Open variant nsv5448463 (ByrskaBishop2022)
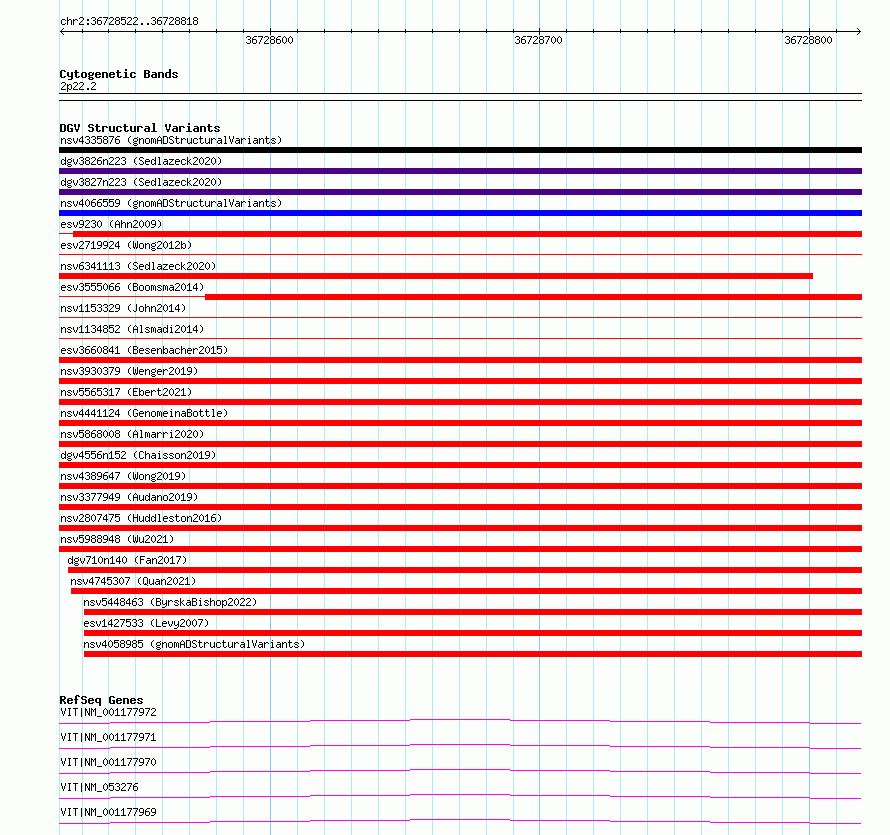 pos(170,602)
